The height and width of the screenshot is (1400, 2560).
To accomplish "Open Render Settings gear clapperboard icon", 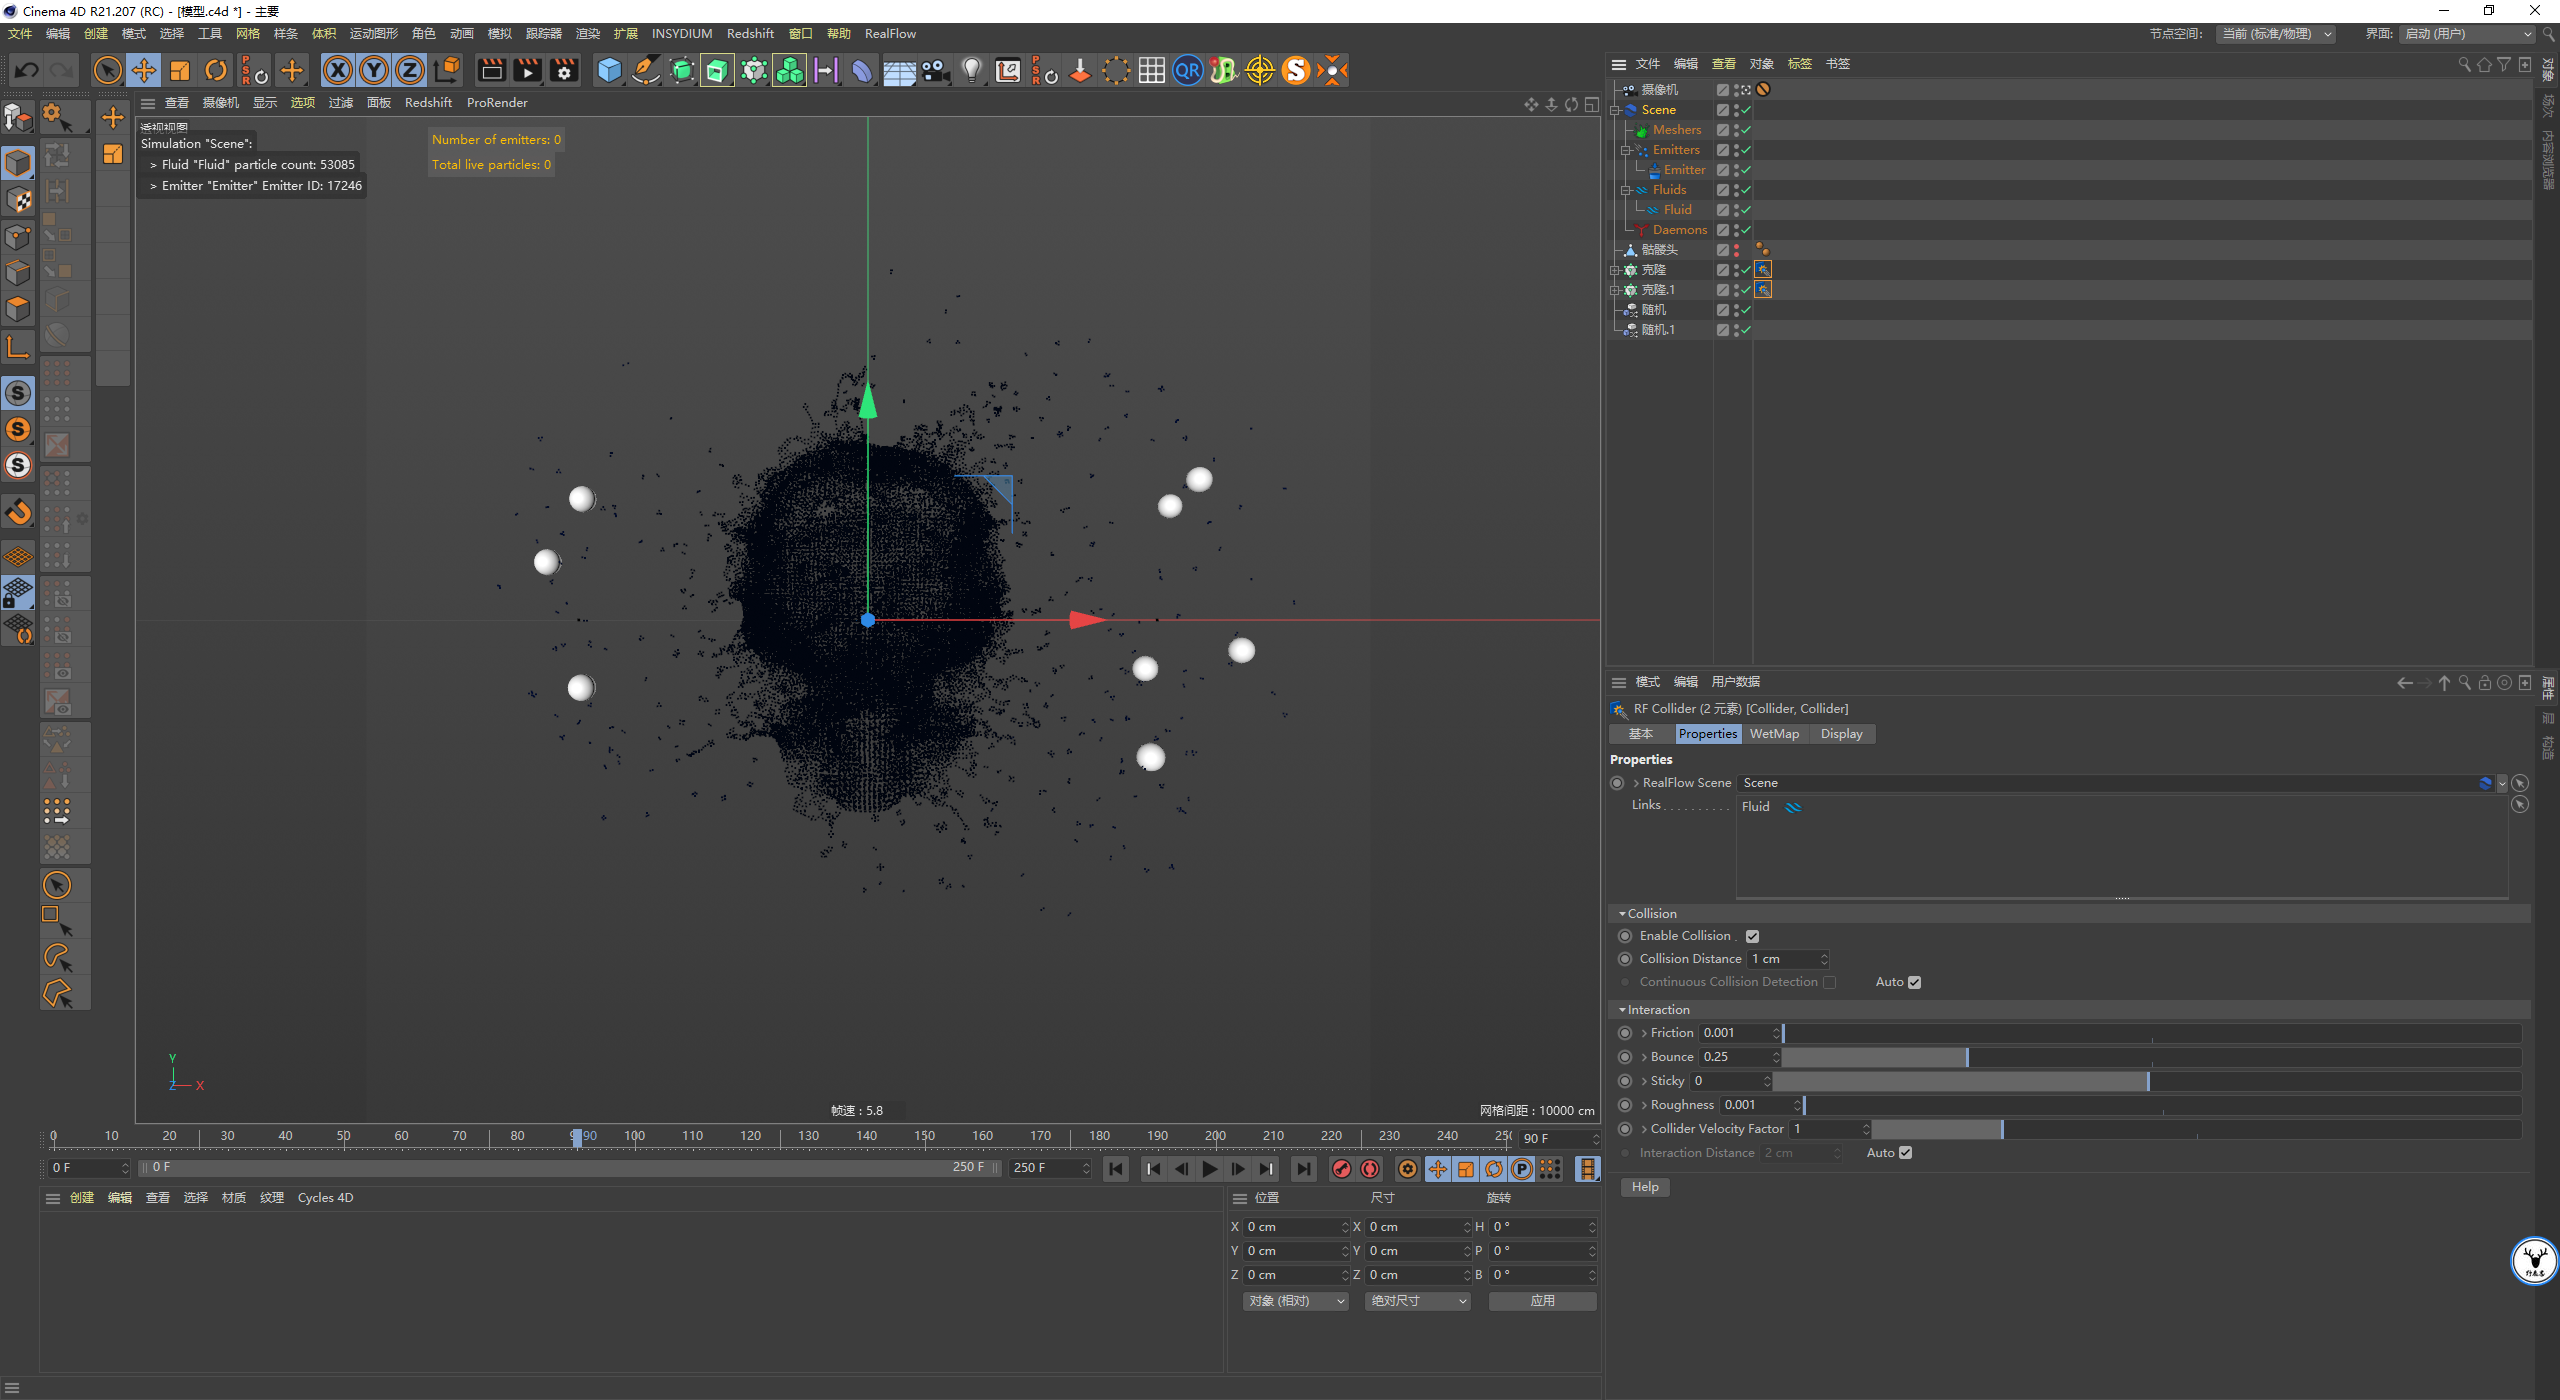I will 564,70.
